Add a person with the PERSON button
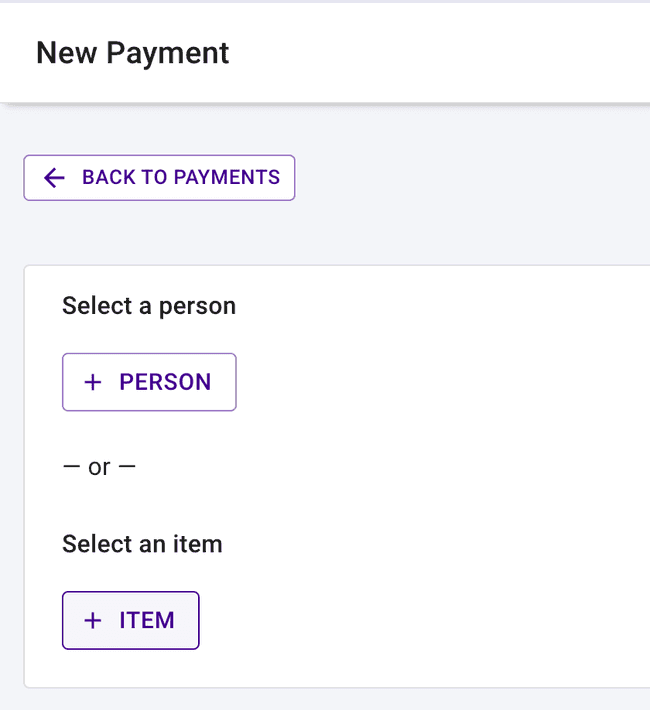 (x=149, y=382)
